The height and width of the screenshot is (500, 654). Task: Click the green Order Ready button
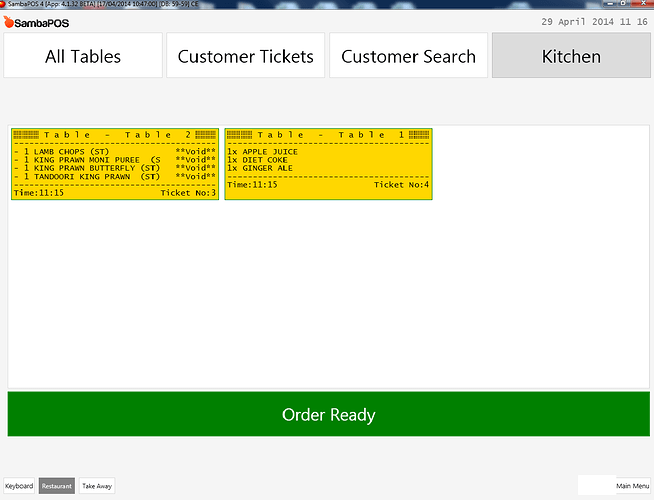[x=329, y=414]
